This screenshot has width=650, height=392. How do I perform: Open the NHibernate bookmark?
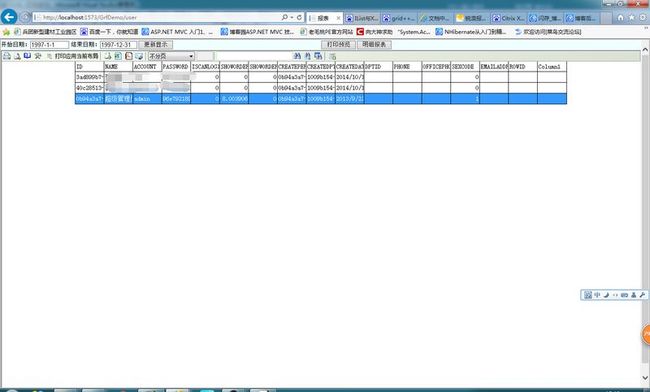point(471,32)
